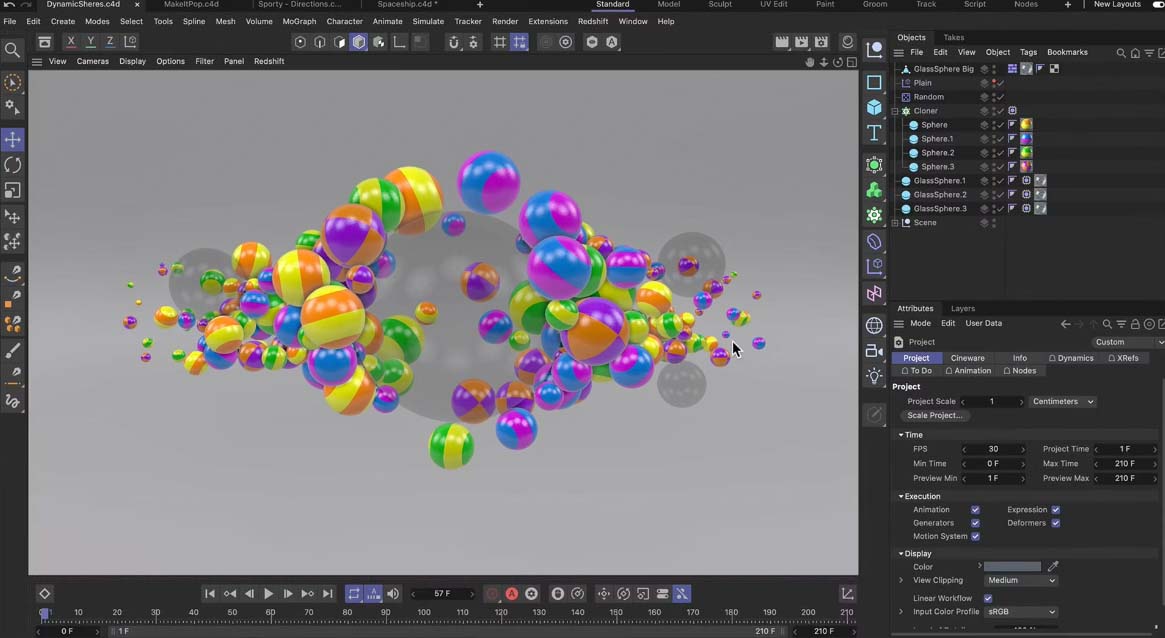Screen dimensions: 1165x638
Task: Select the Move tool in the left toolbar
Action: tap(13, 139)
